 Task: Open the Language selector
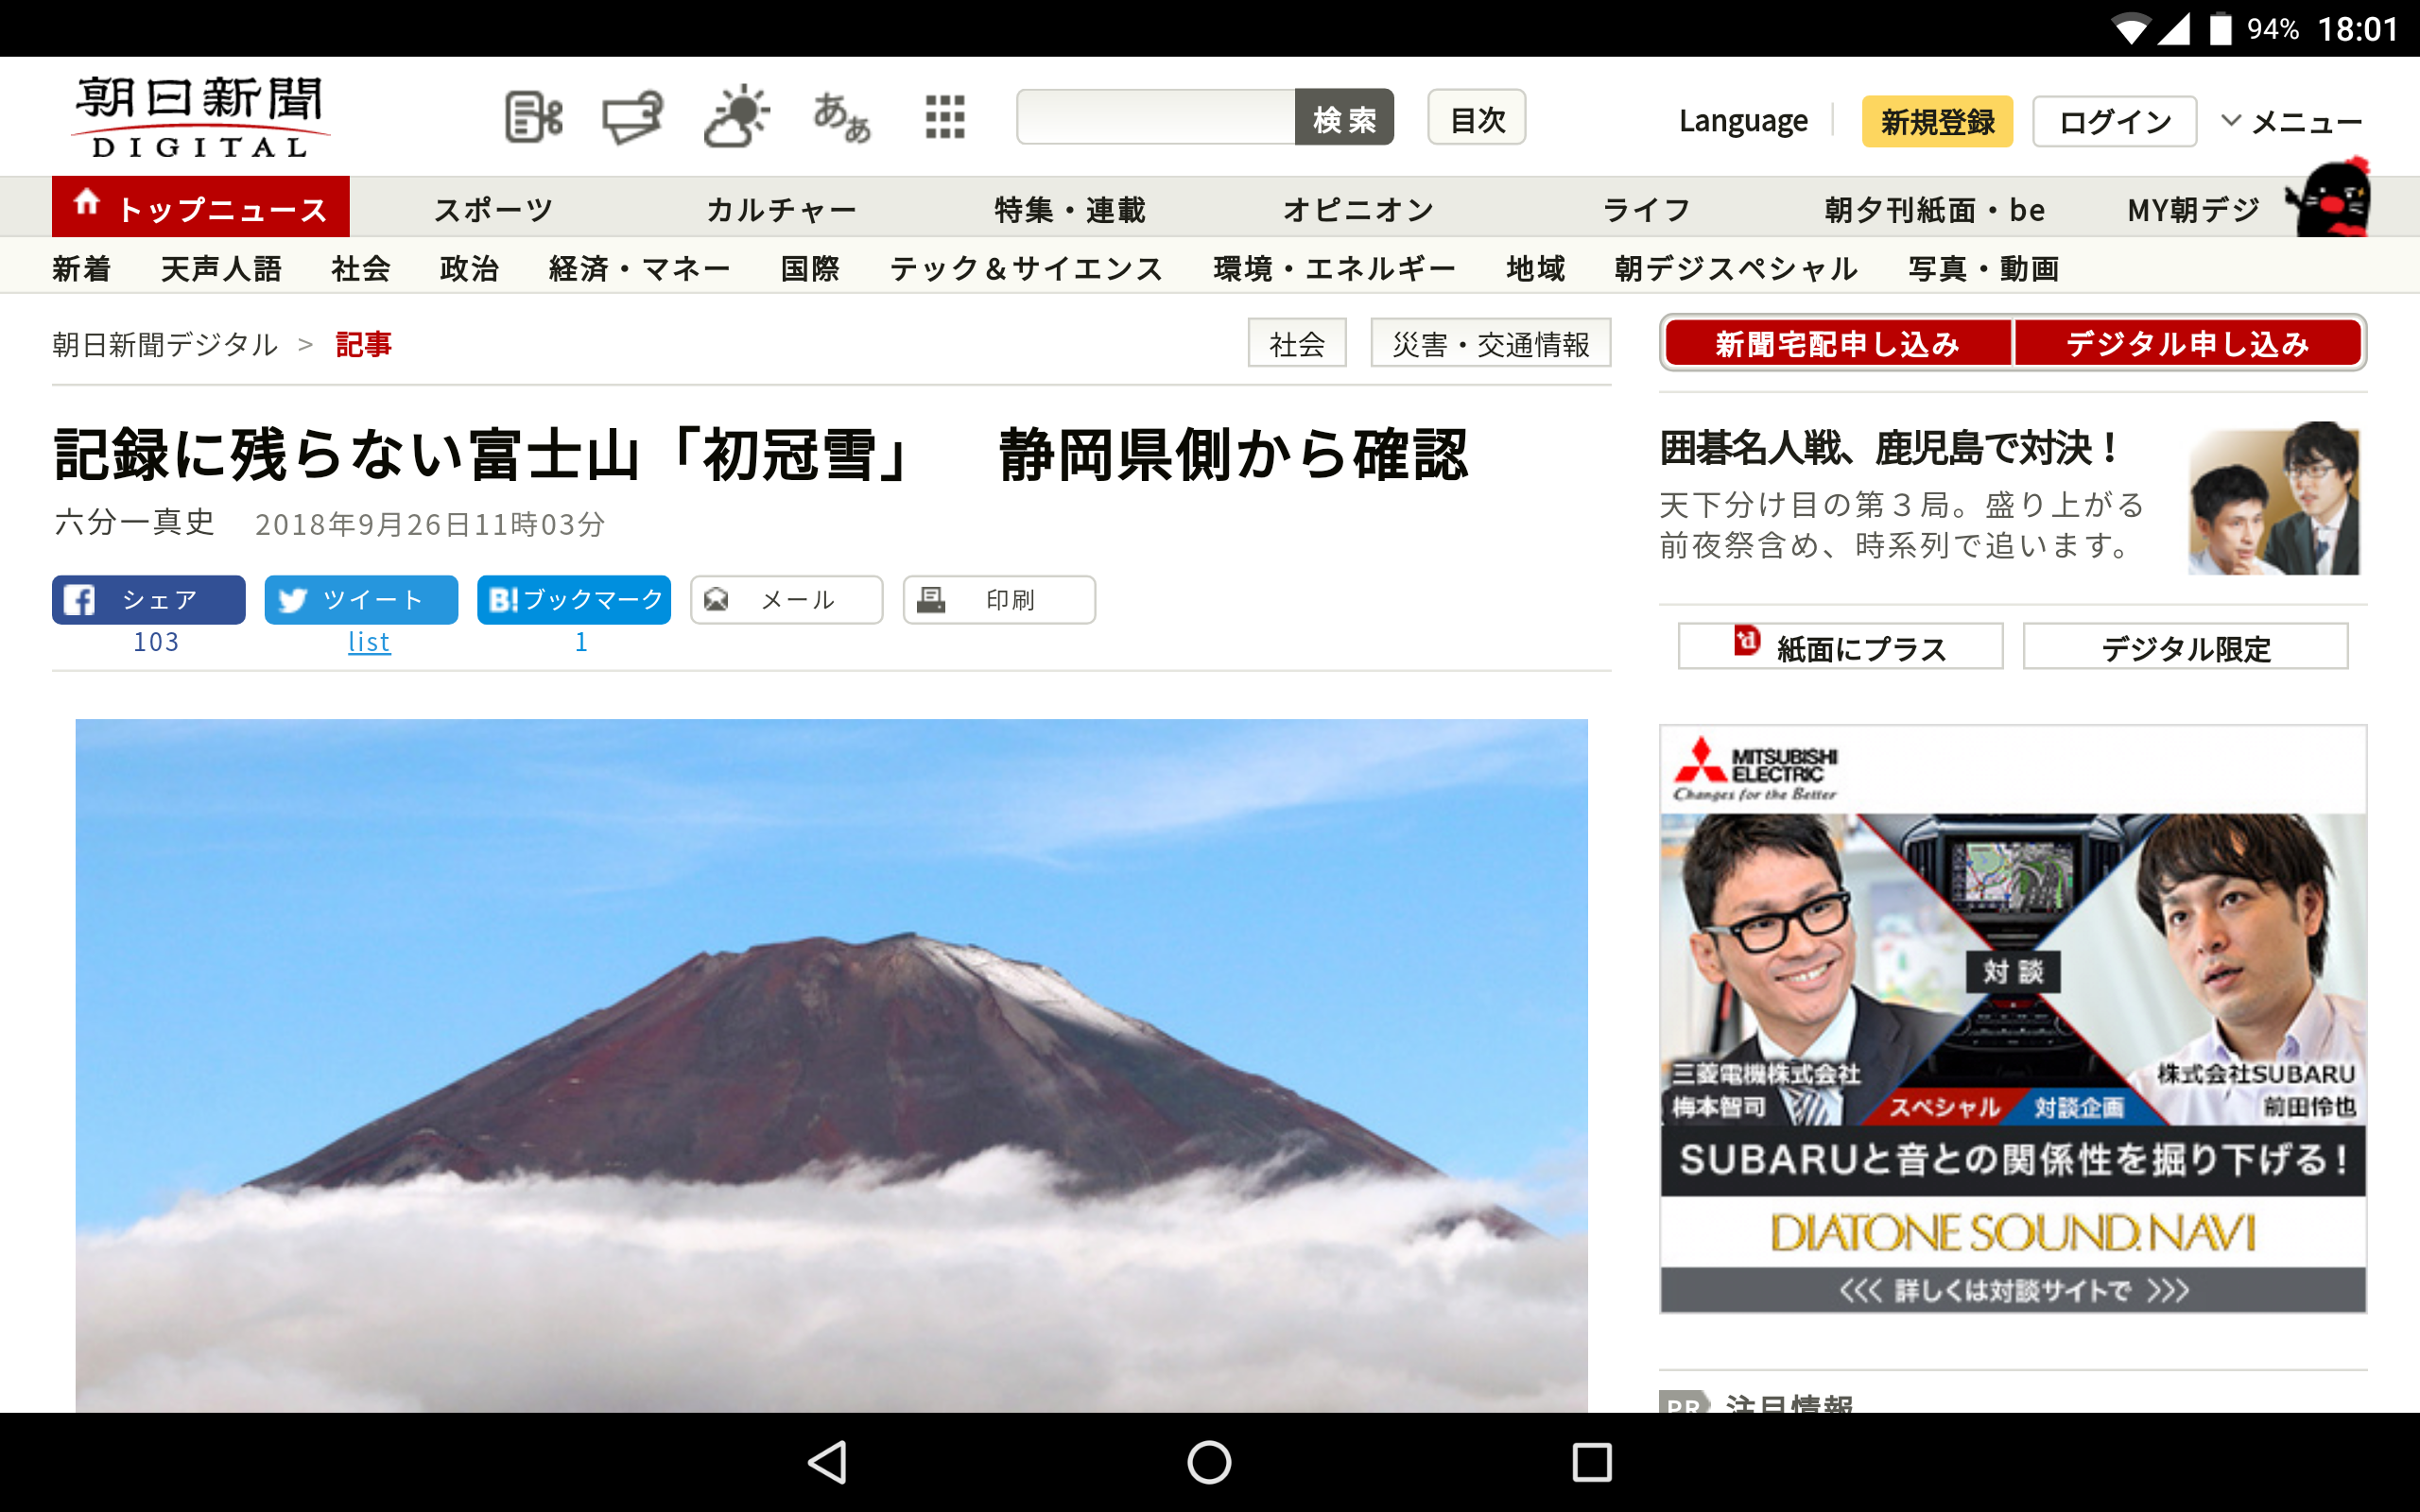(1742, 122)
